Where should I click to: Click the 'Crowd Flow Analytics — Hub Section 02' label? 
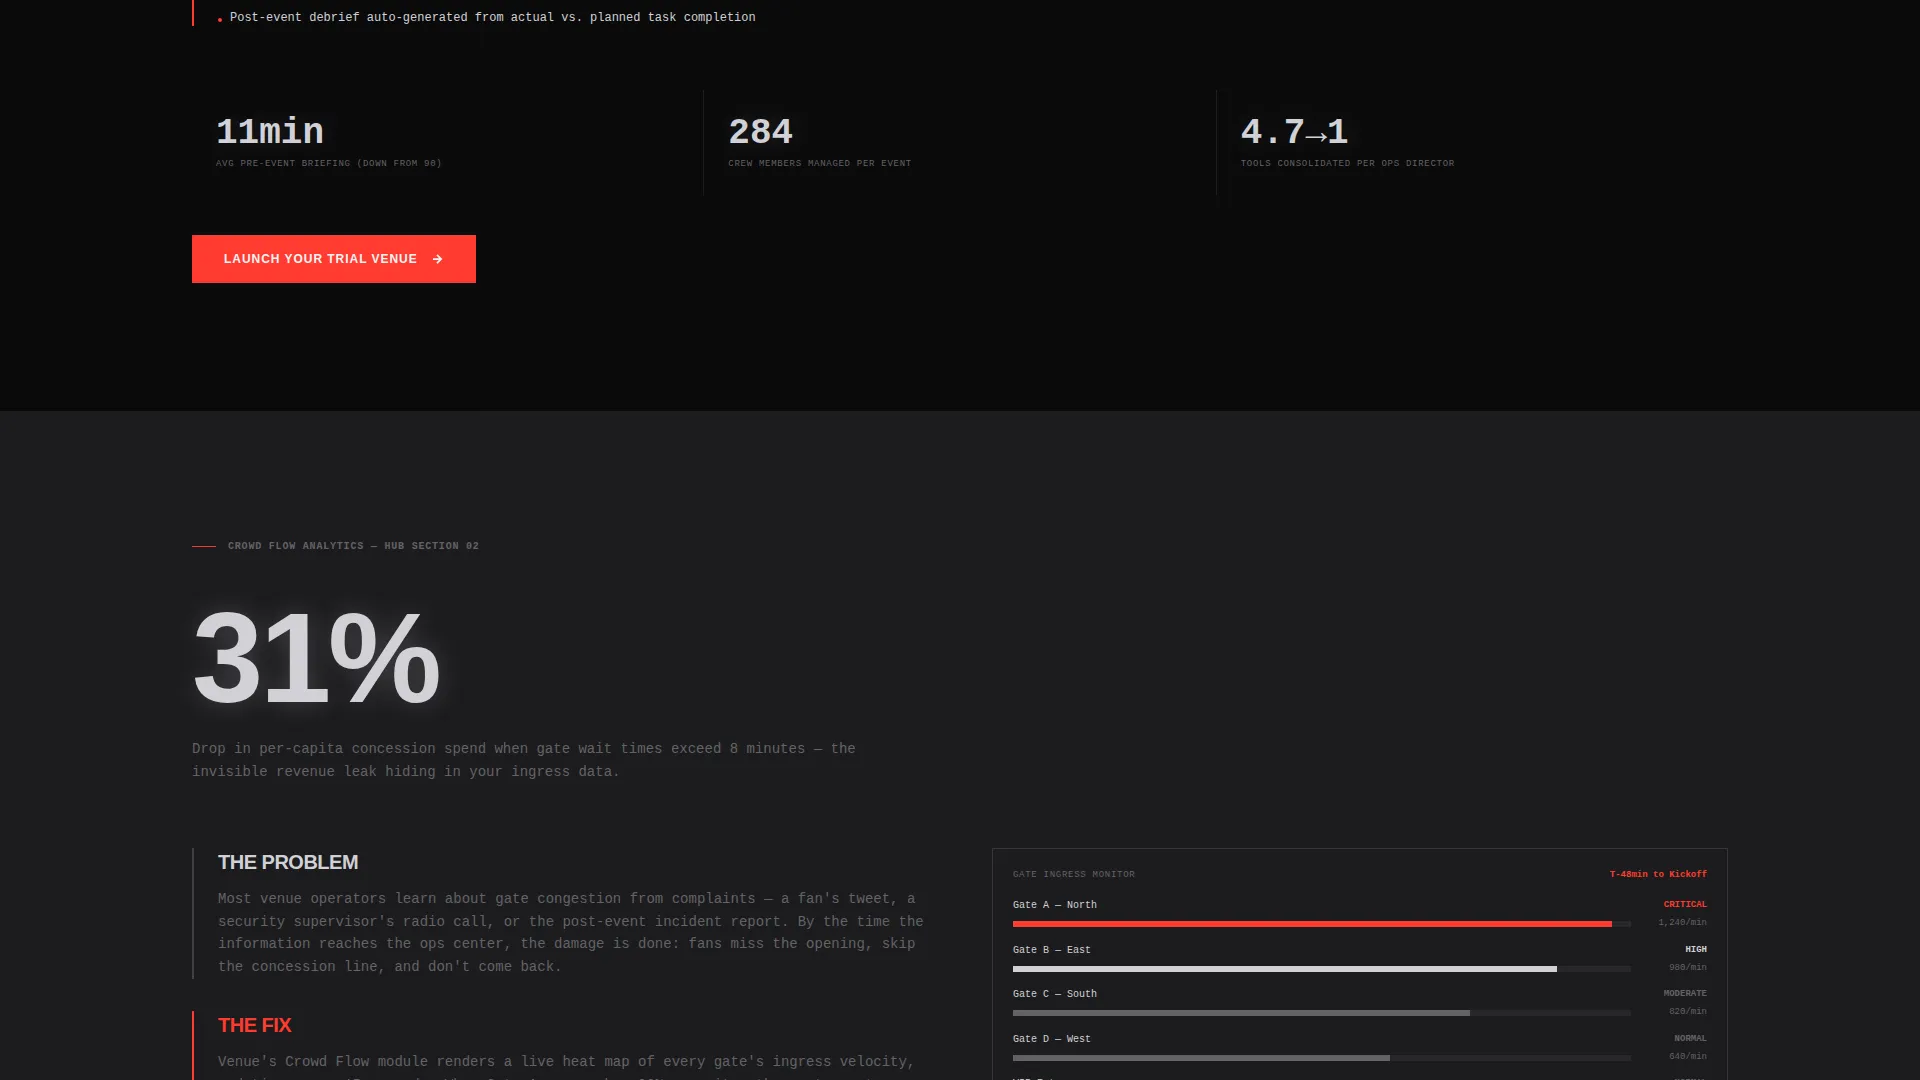point(353,546)
